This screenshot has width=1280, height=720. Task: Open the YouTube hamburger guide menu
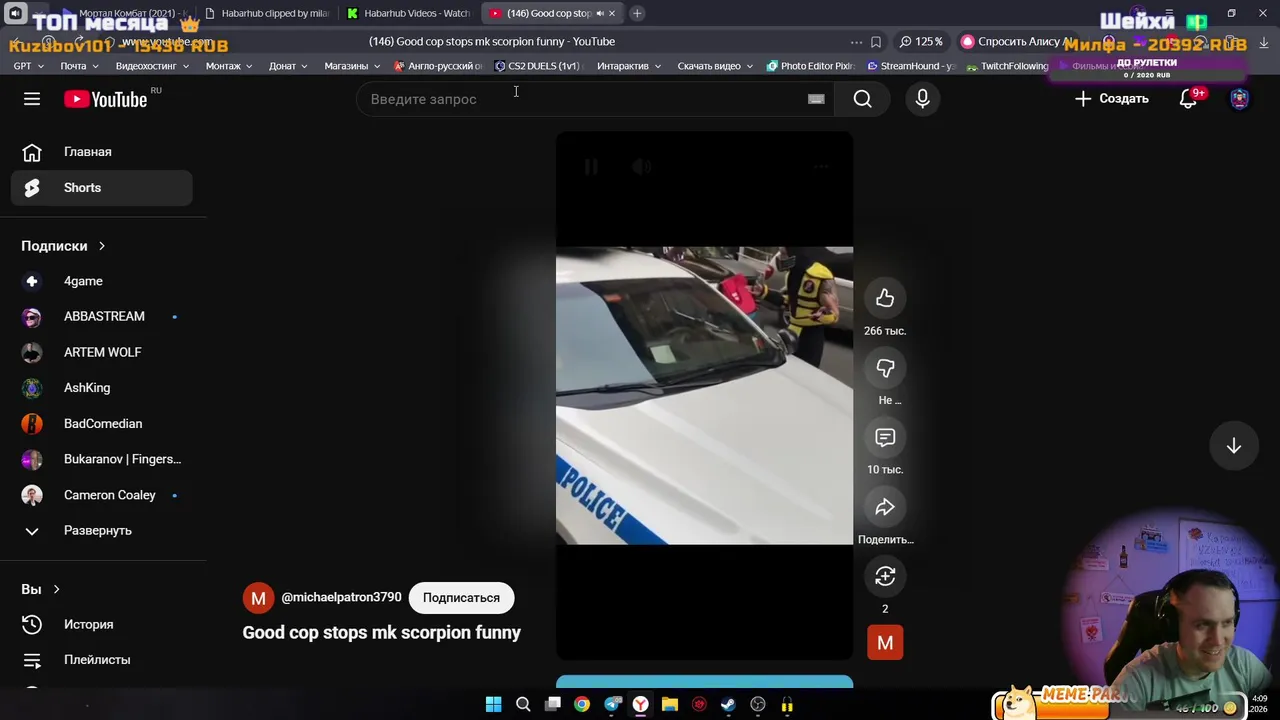coord(32,99)
